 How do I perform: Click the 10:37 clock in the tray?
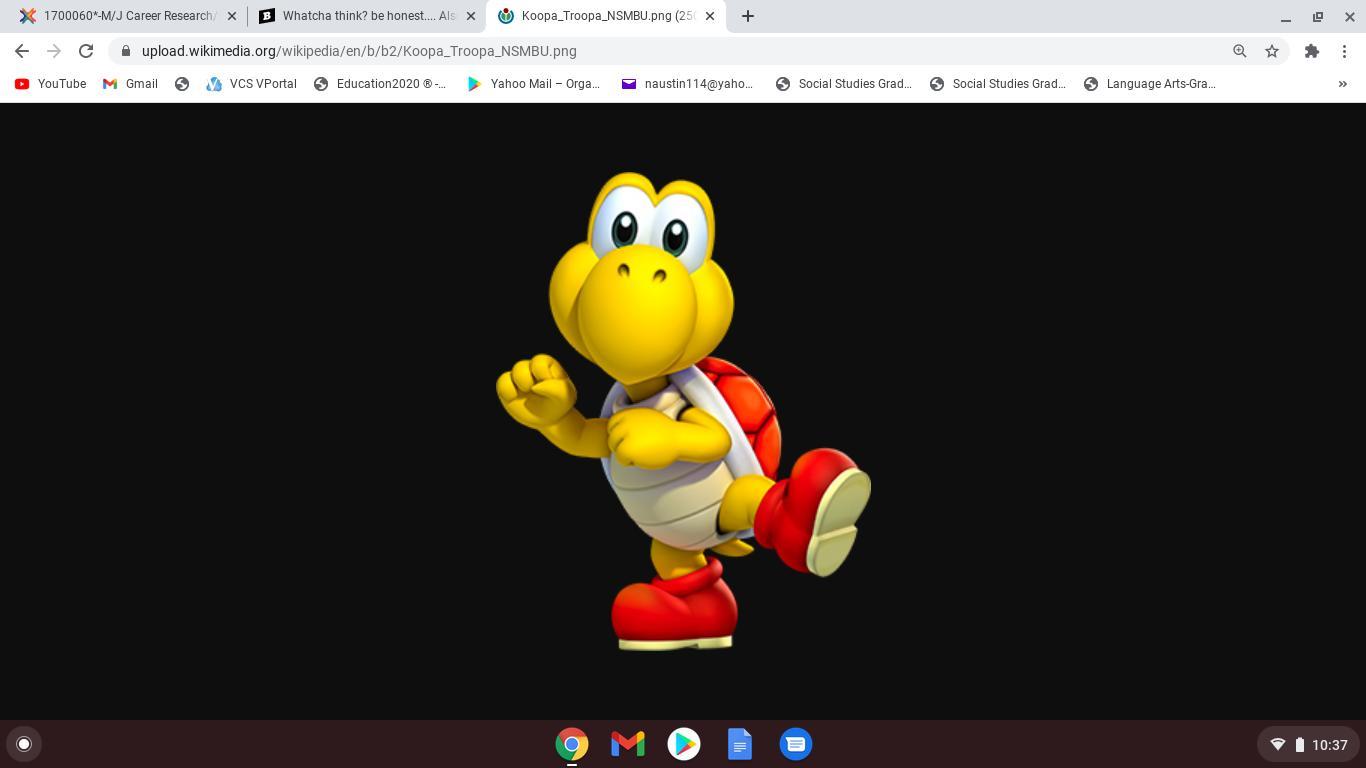point(1330,745)
